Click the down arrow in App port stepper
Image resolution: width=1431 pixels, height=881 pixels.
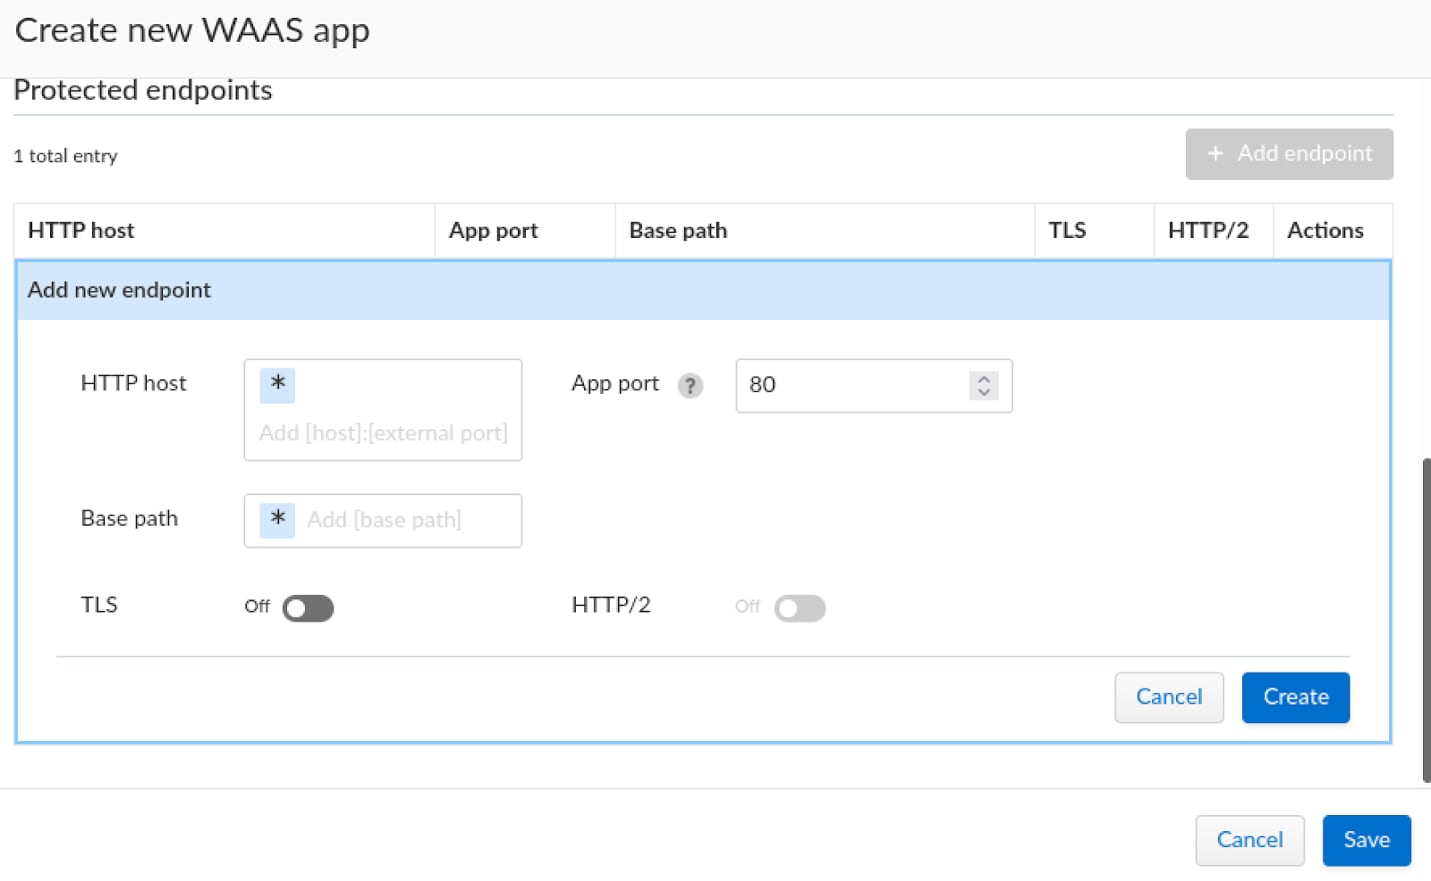tap(984, 392)
